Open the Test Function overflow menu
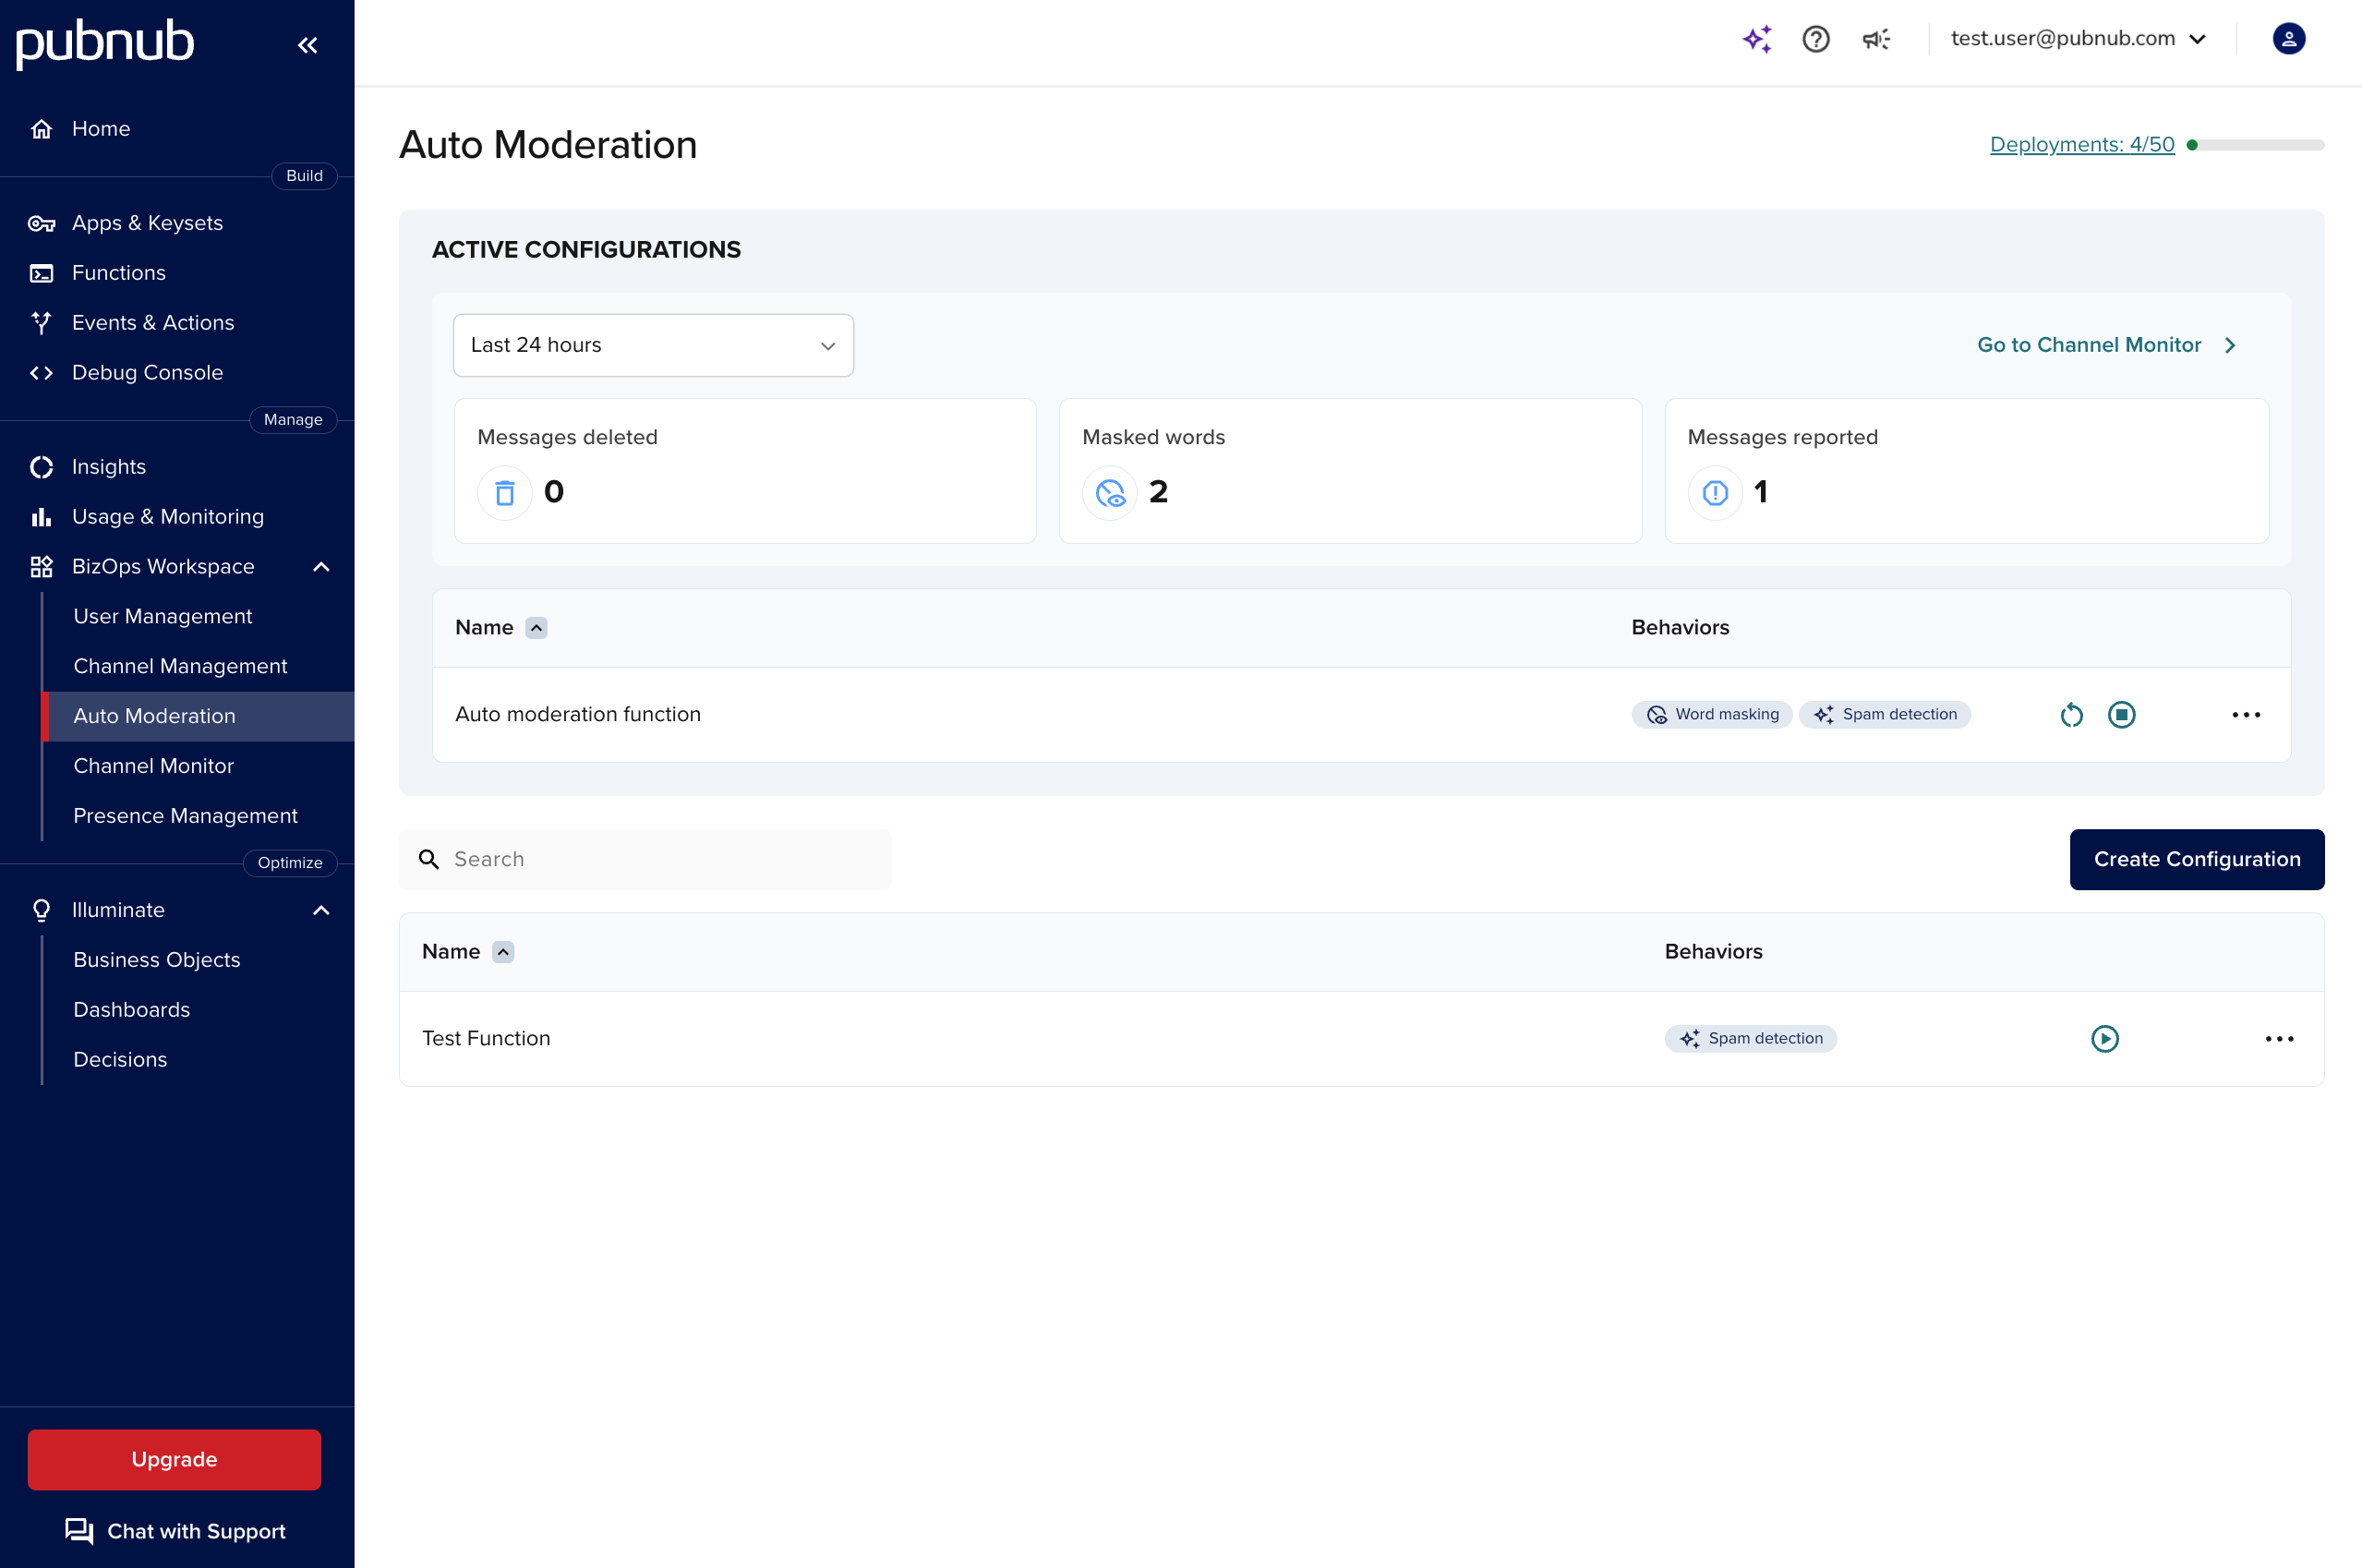The width and height of the screenshot is (2362, 1568). 2280,1038
